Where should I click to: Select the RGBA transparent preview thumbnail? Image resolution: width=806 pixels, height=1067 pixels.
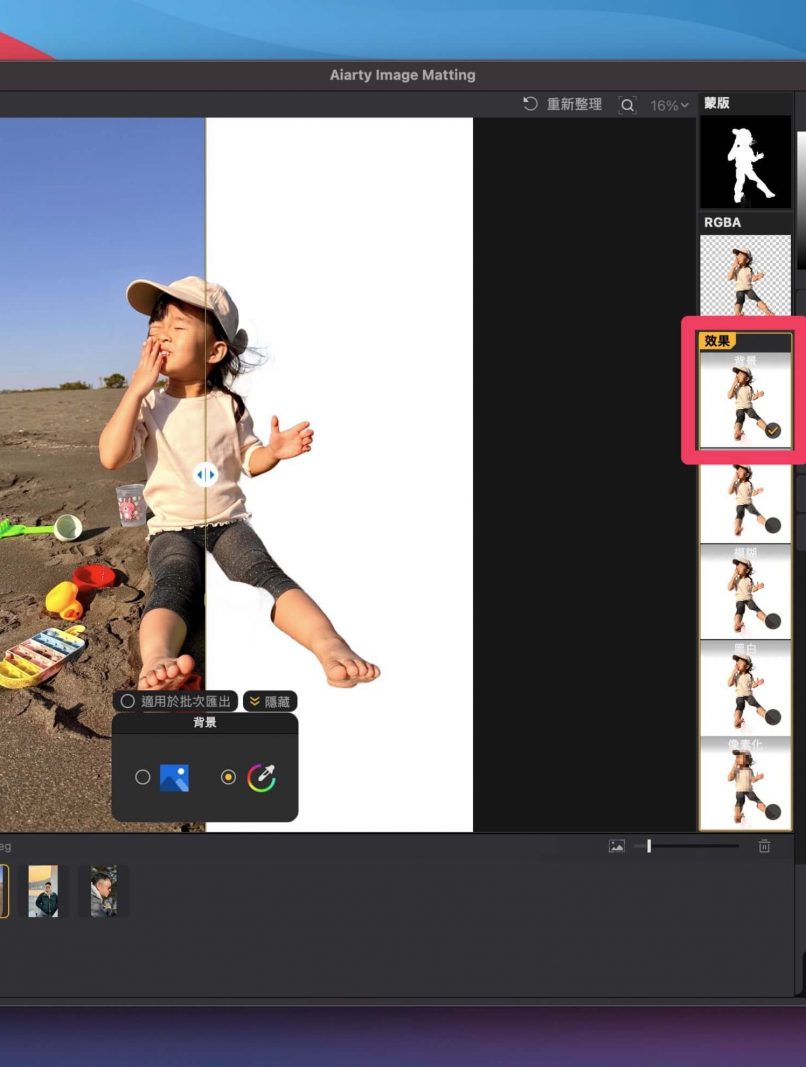(745, 275)
